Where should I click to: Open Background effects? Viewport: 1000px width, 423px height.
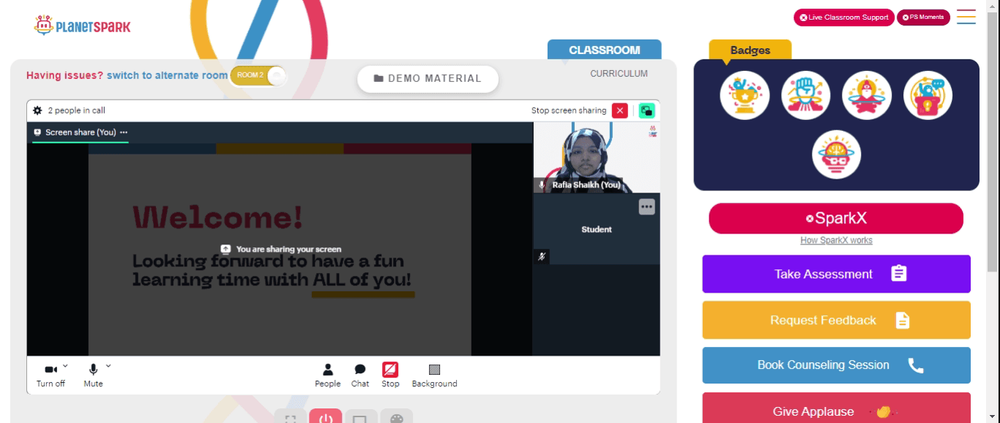434,375
